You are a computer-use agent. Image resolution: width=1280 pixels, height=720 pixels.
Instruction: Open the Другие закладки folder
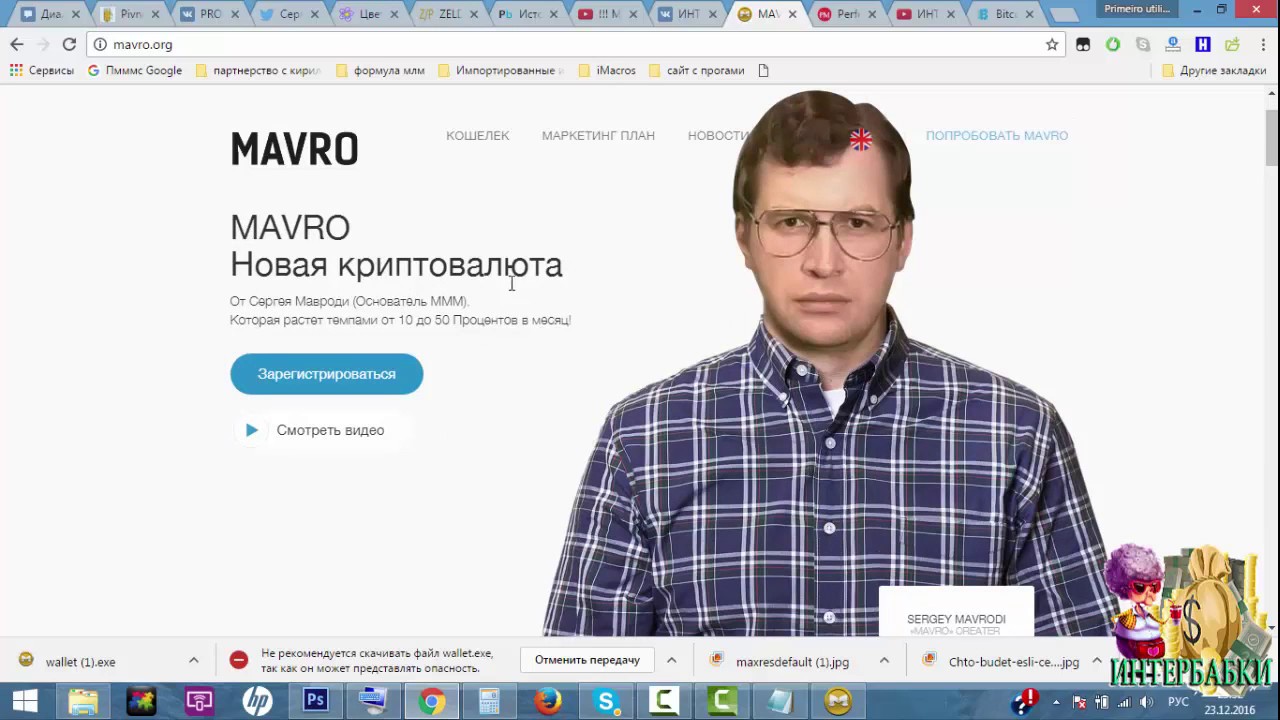pos(1214,70)
